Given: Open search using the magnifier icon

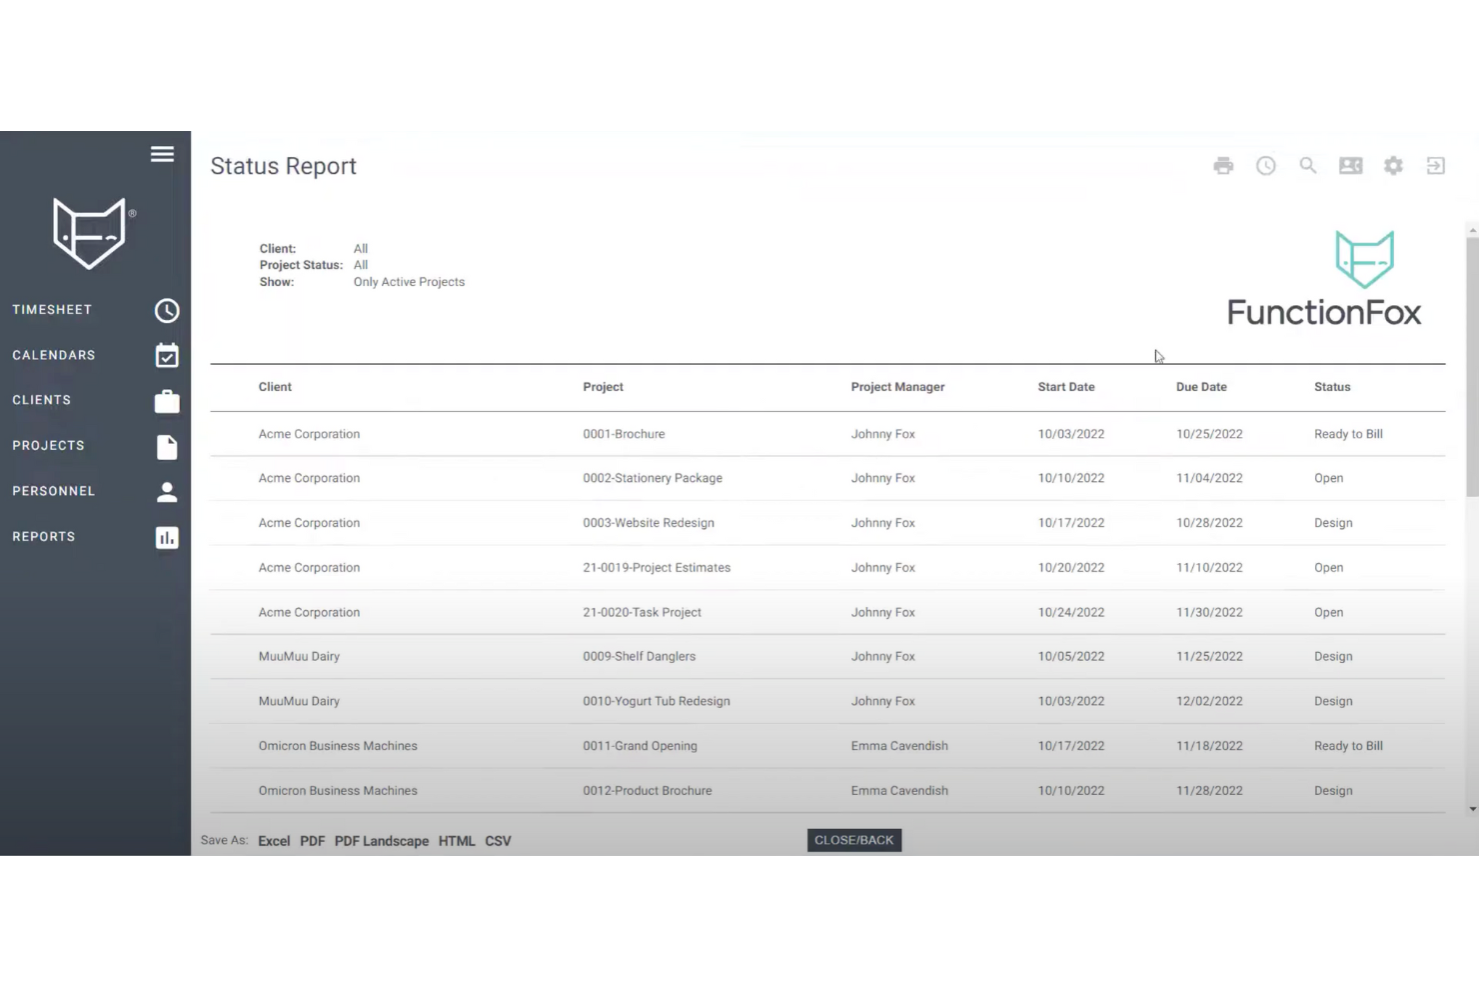Looking at the screenshot, I should [1308, 165].
